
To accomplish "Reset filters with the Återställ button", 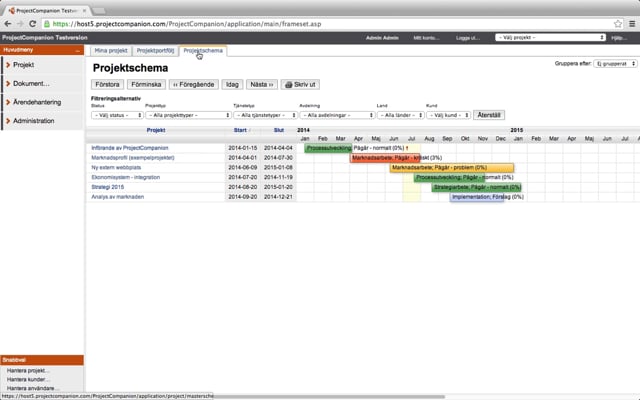I will (x=489, y=115).
